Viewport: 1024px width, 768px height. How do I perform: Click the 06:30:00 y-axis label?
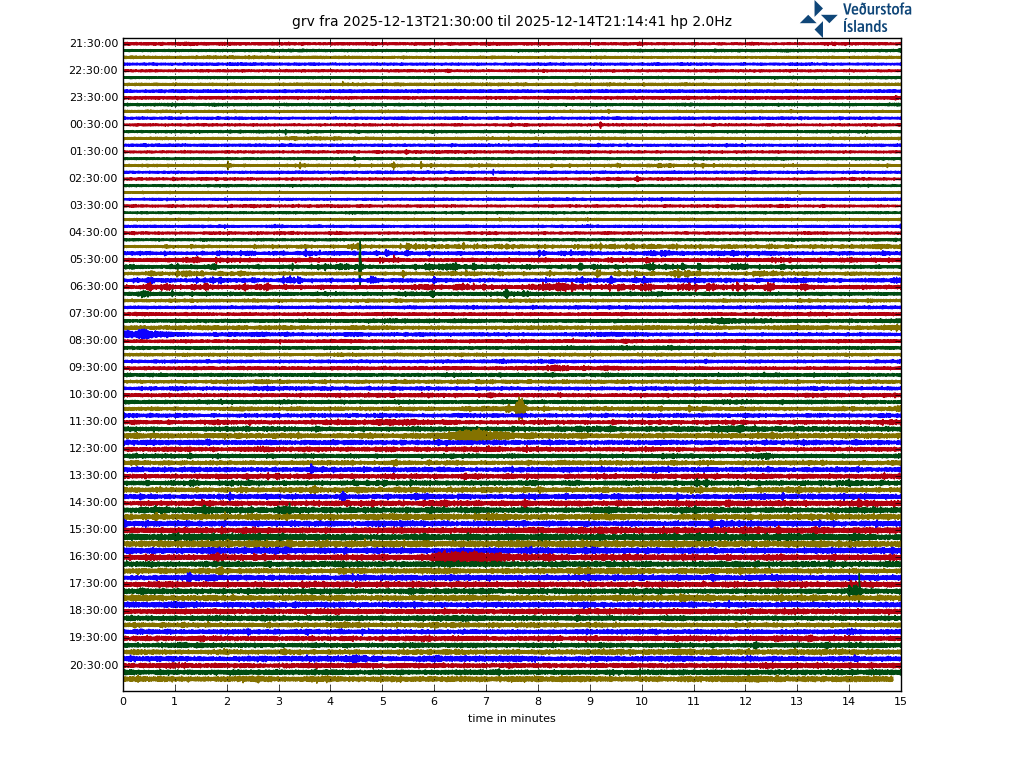point(94,287)
